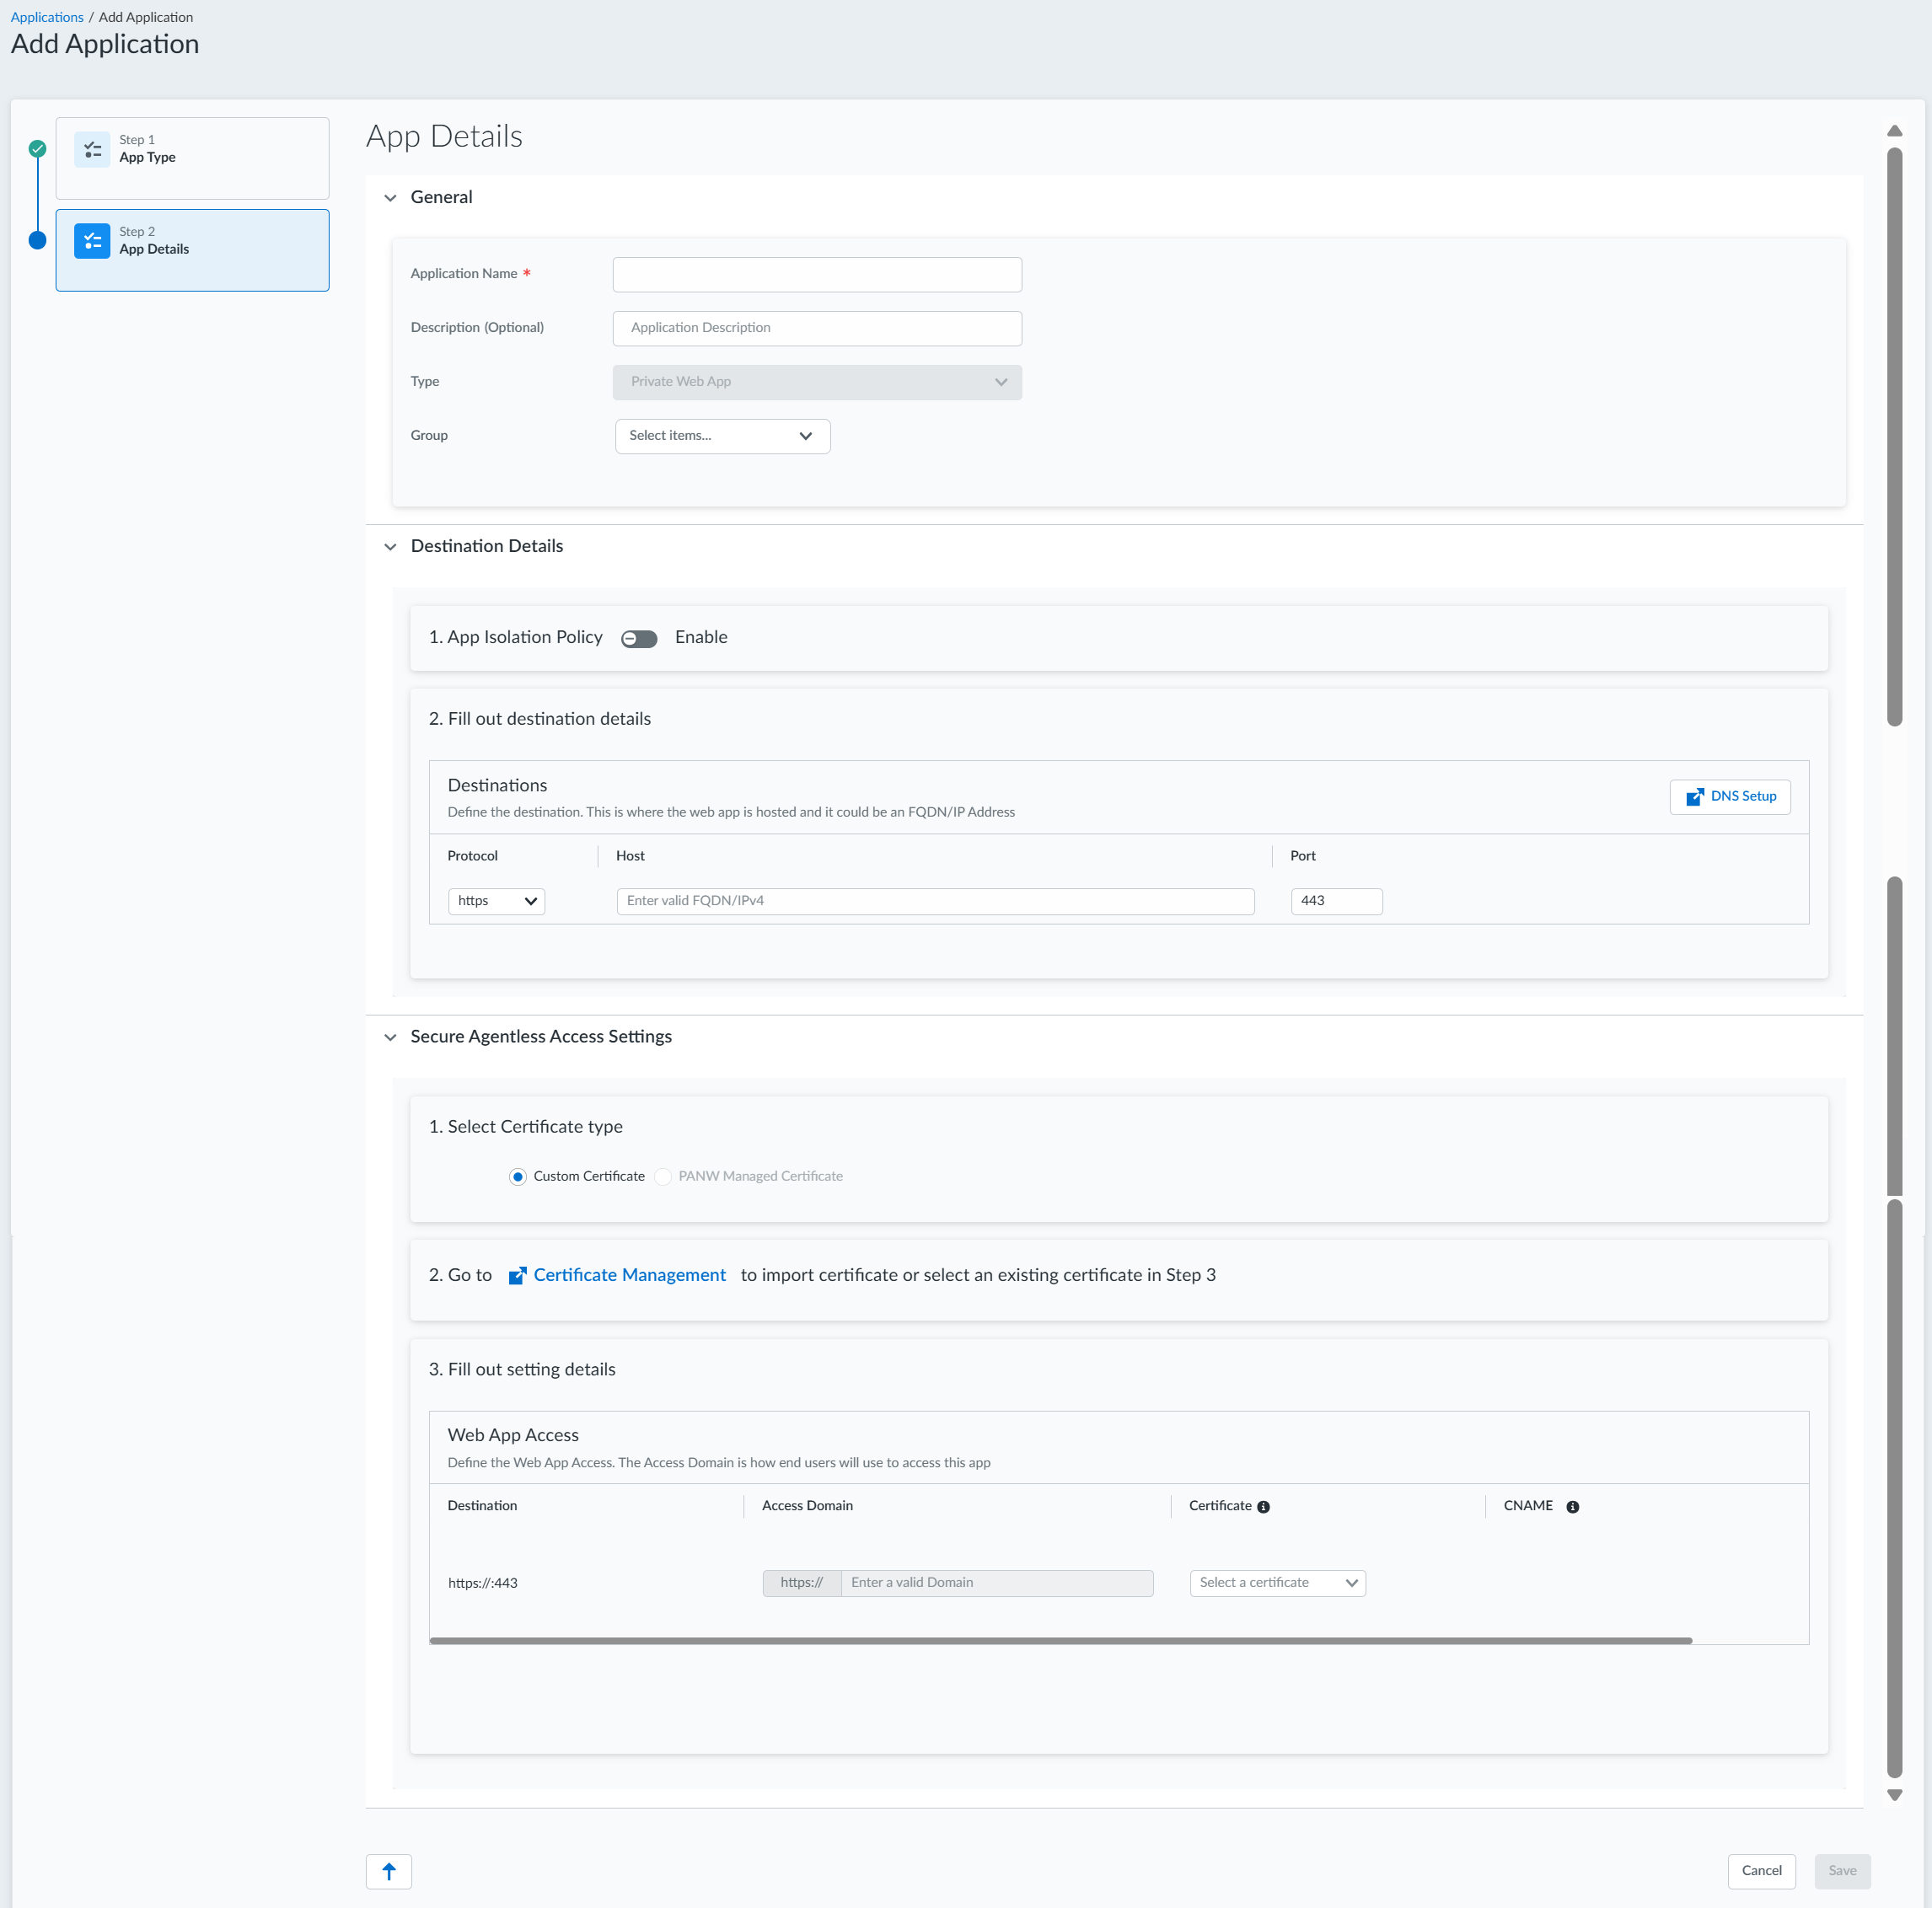Click the Application Name input field
This screenshot has width=1932, height=1908.
[817, 275]
